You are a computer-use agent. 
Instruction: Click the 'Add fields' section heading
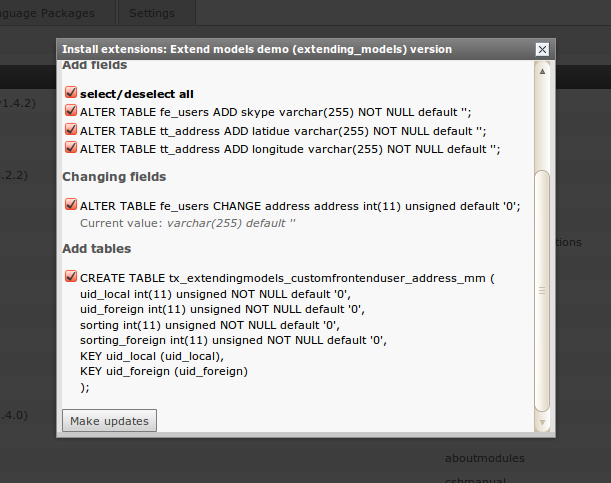pos(95,65)
